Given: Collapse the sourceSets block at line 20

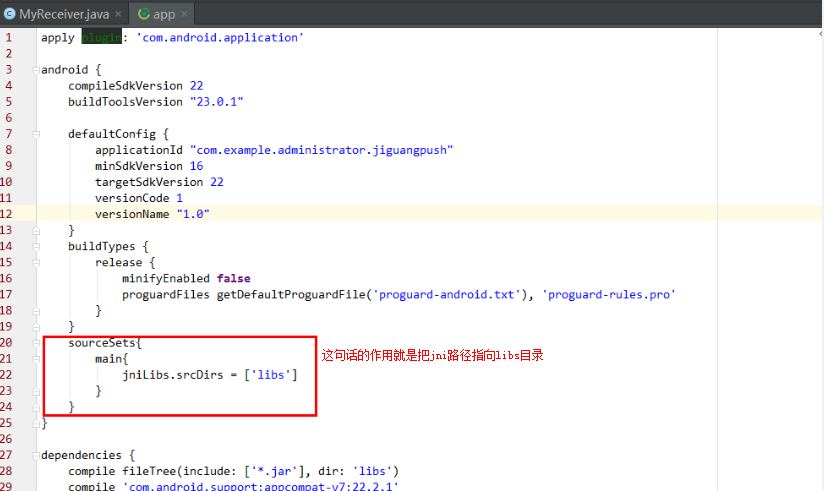Looking at the screenshot, I should pos(36,343).
